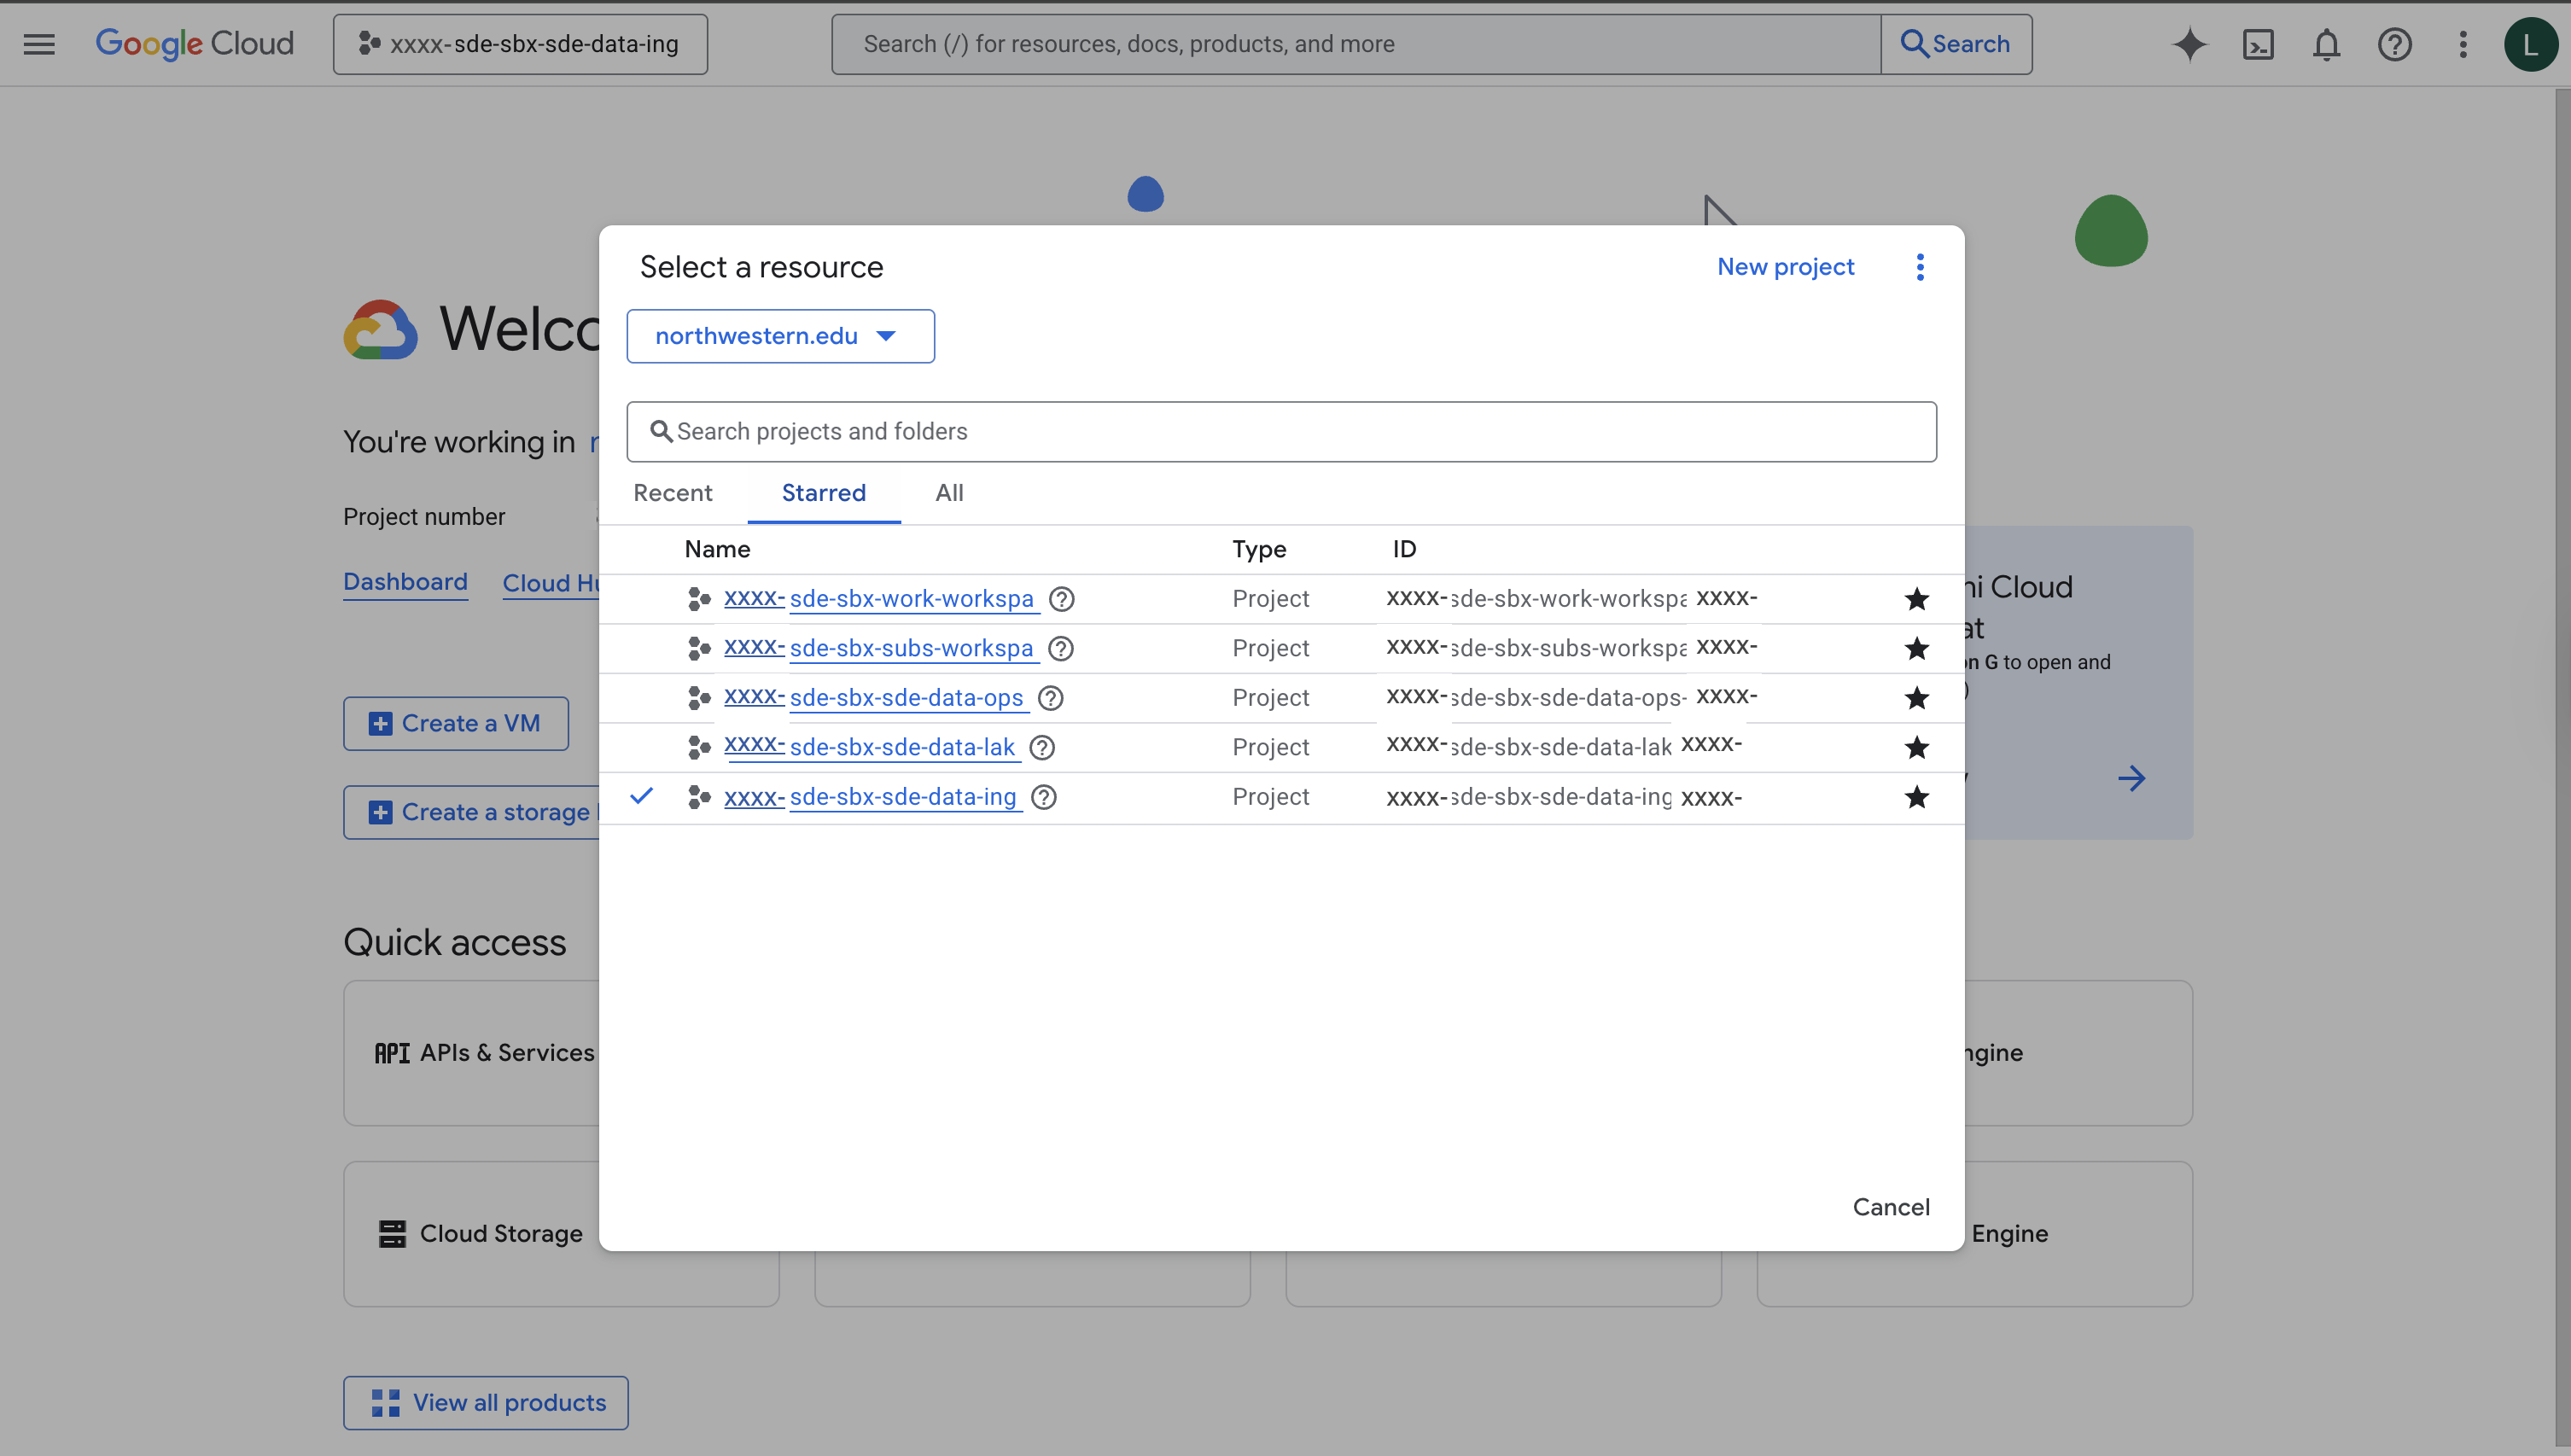Unstar the sde-sbx-work-workspa project
The width and height of the screenshot is (2571, 1456).
coord(1916,599)
